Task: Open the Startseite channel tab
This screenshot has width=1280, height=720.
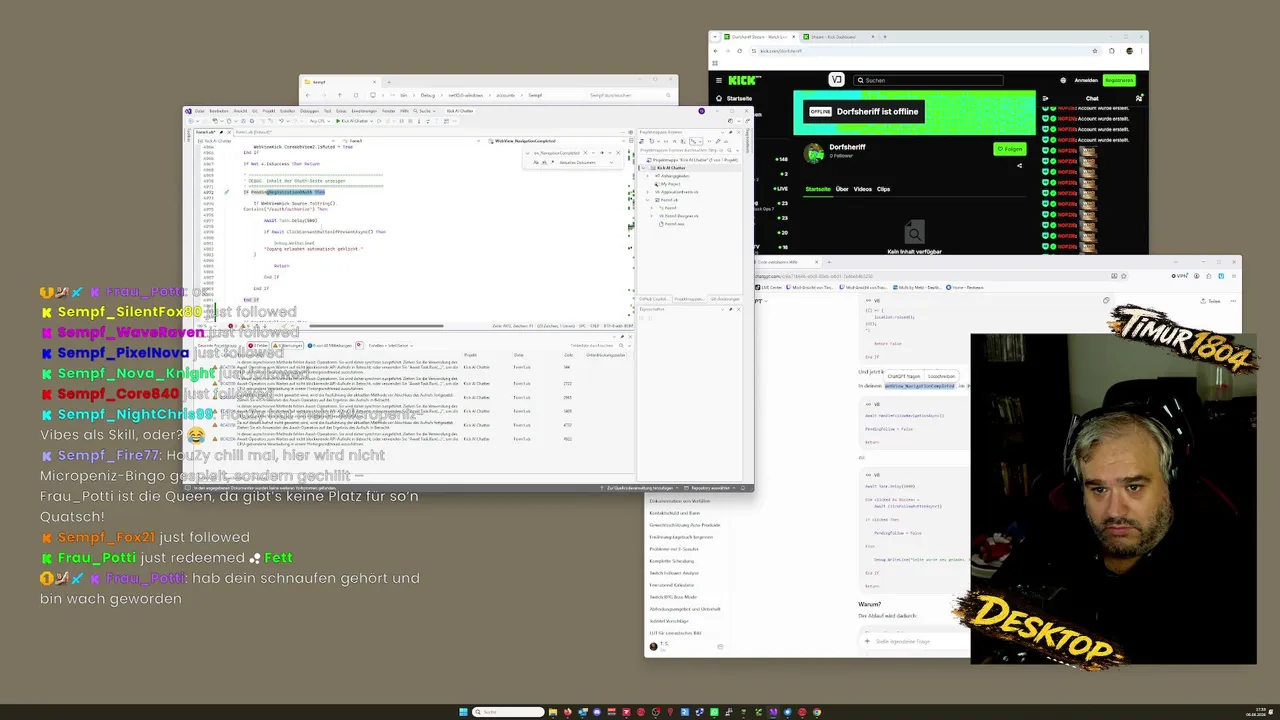Action: (818, 188)
